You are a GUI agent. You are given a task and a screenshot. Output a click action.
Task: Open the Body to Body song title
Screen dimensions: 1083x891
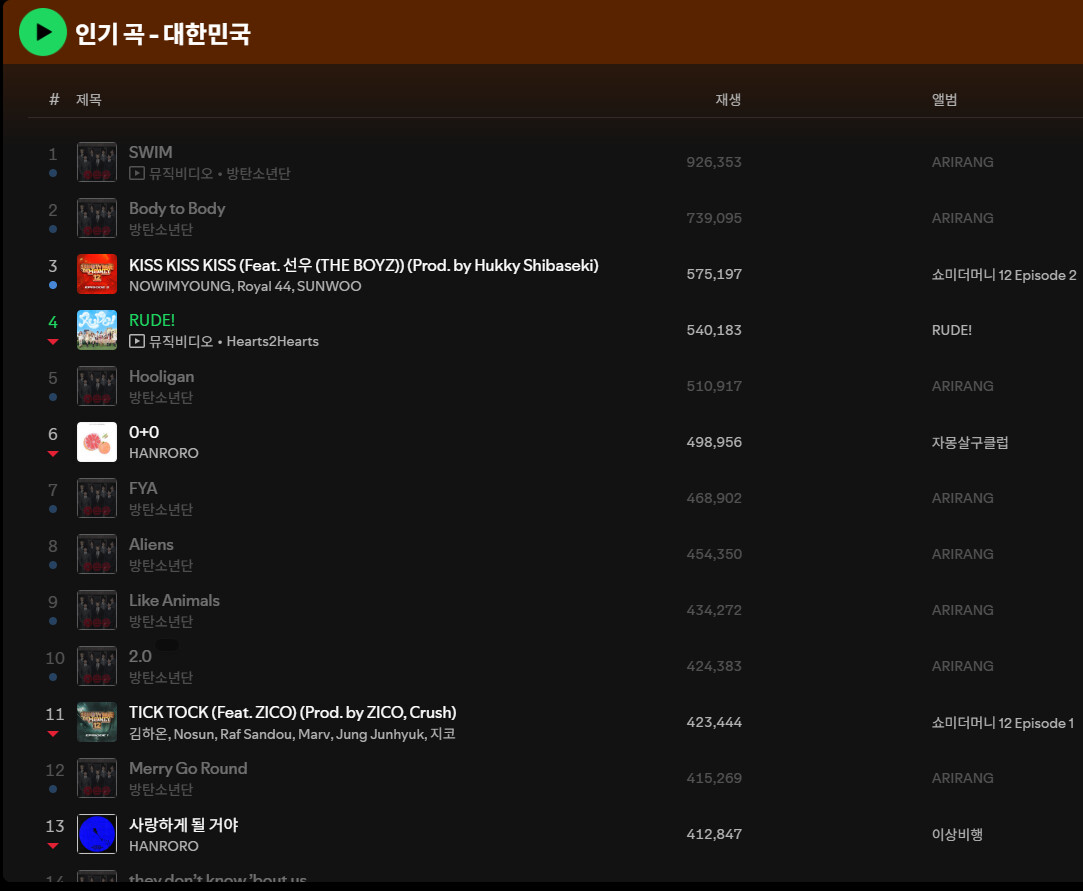[x=177, y=209]
